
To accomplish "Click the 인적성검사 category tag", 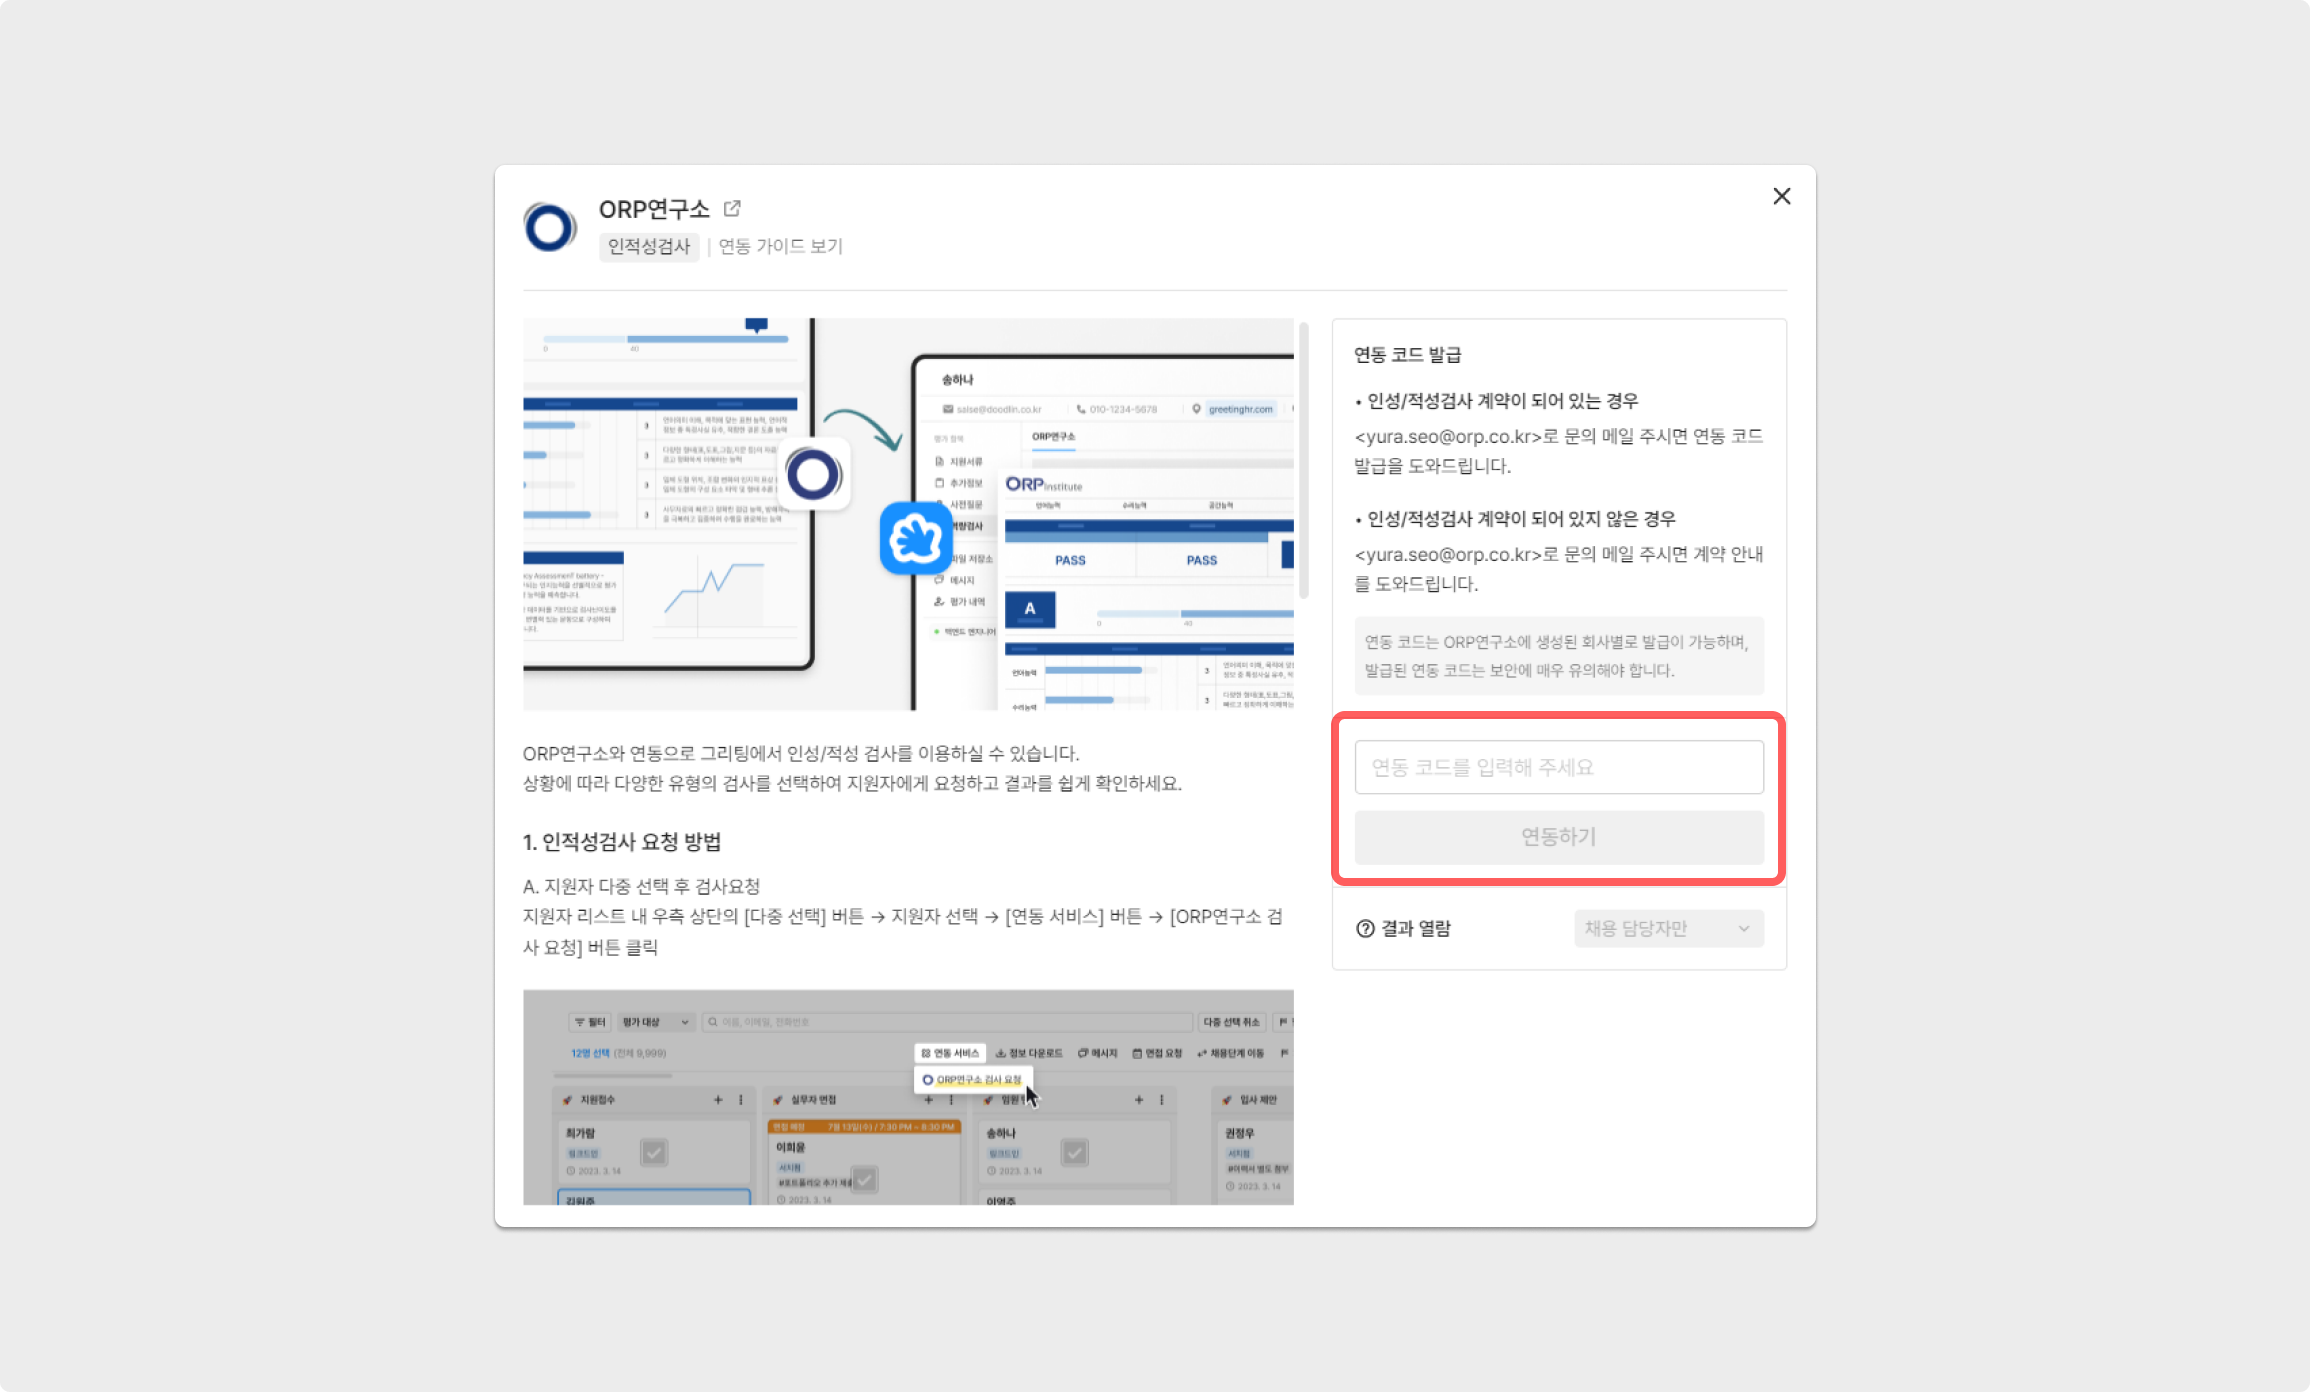I will pos(649,246).
